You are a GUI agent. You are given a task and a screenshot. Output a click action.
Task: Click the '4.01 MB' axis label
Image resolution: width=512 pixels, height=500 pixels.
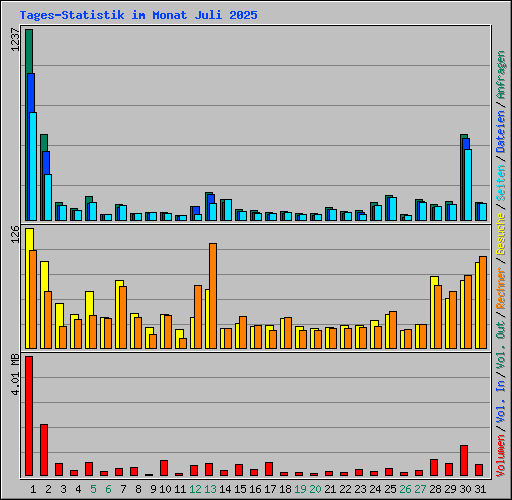[x=15, y=375]
